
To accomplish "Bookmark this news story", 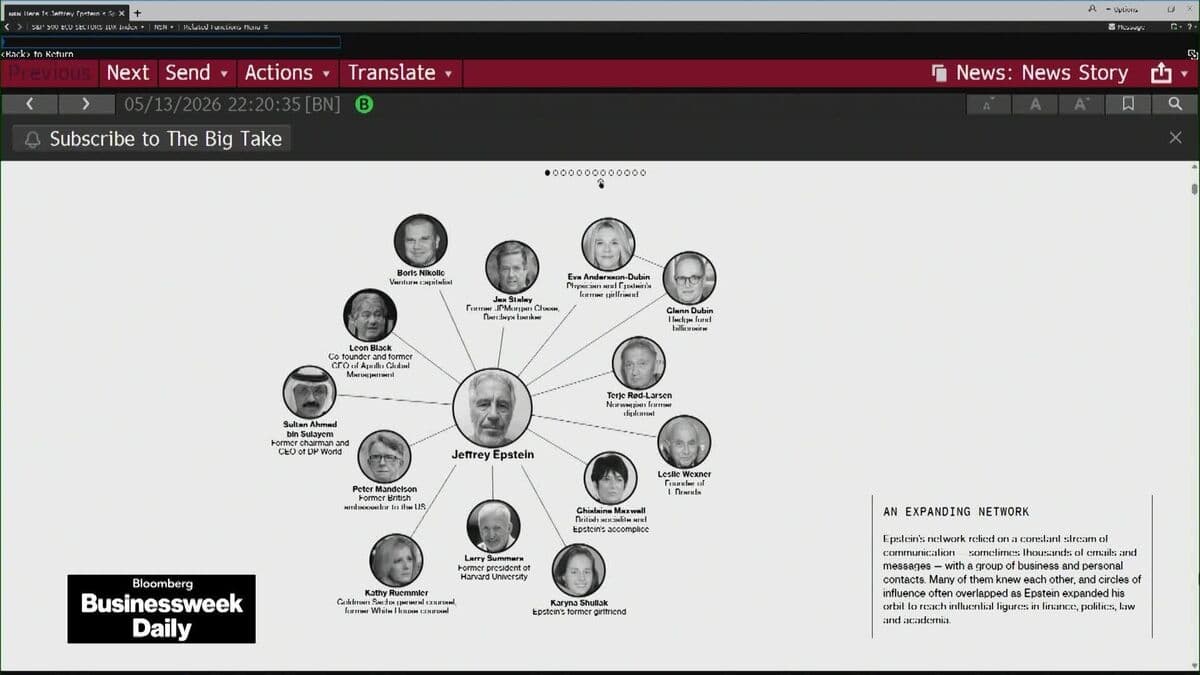I will [x=1128, y=104].
